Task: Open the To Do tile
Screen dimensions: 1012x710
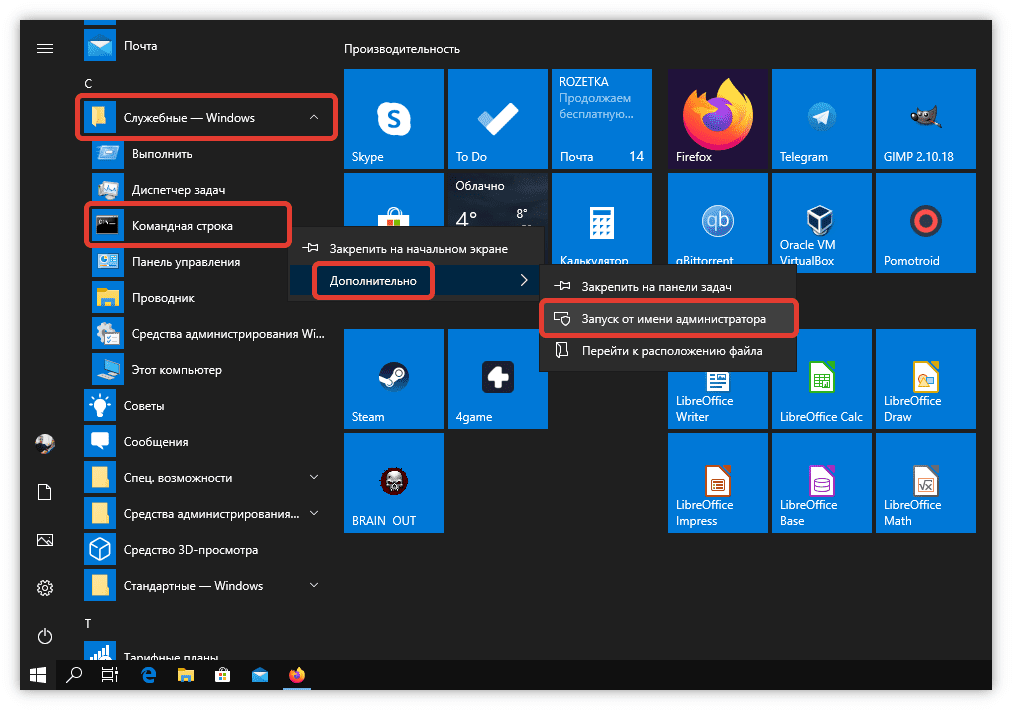Action: (x=498, y=119)
